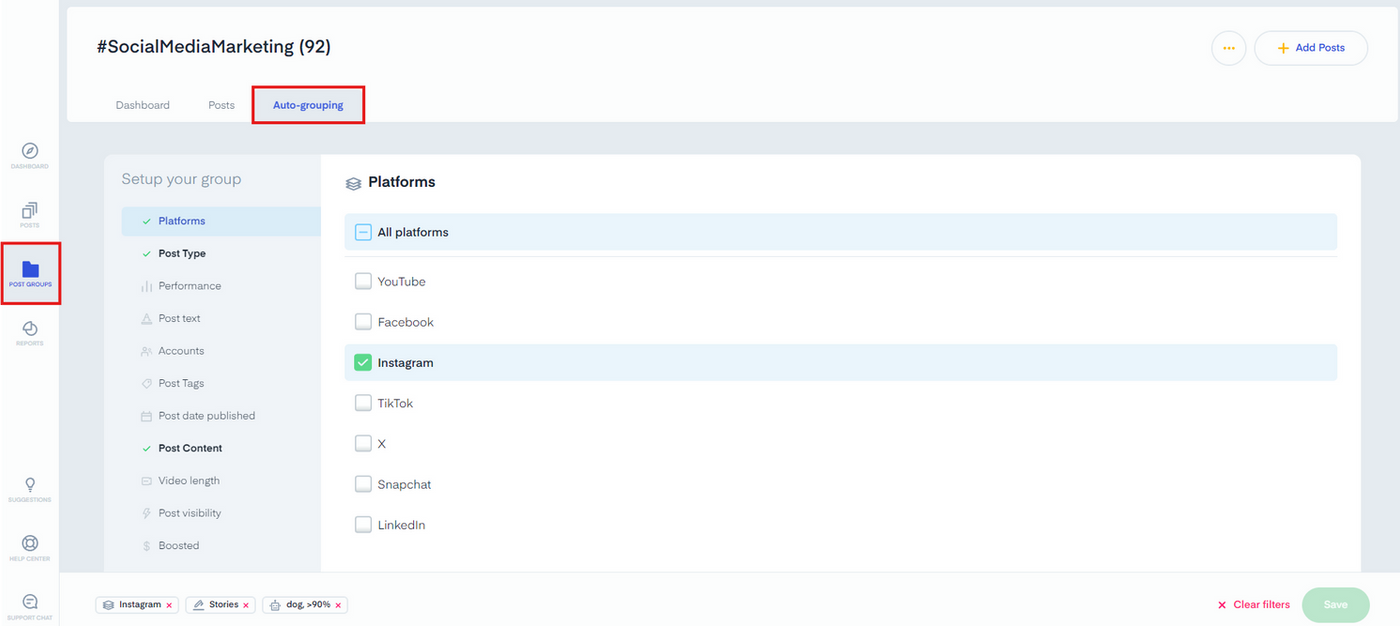Enable the TikTok checkbox
Viewport: 1400px width, 626px height.
(363, 403)
